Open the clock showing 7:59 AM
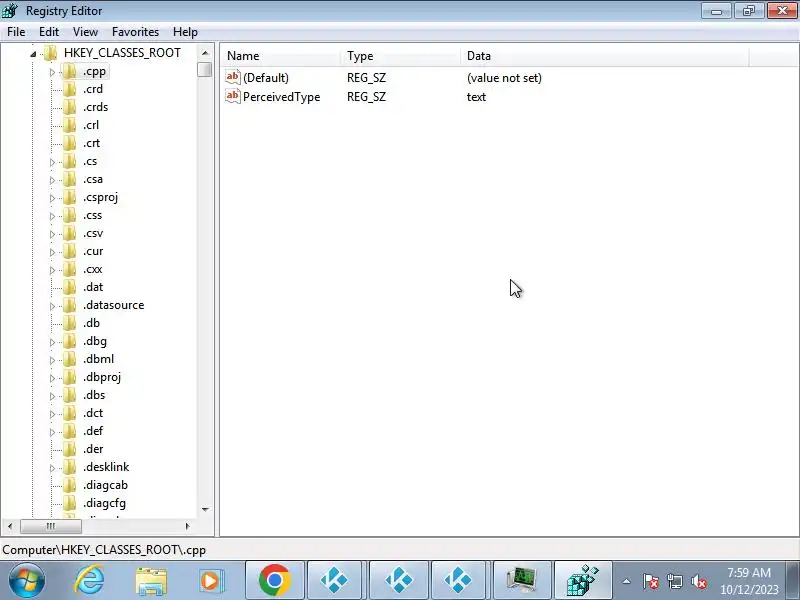The image size is (800, 600). coord(749,581)
